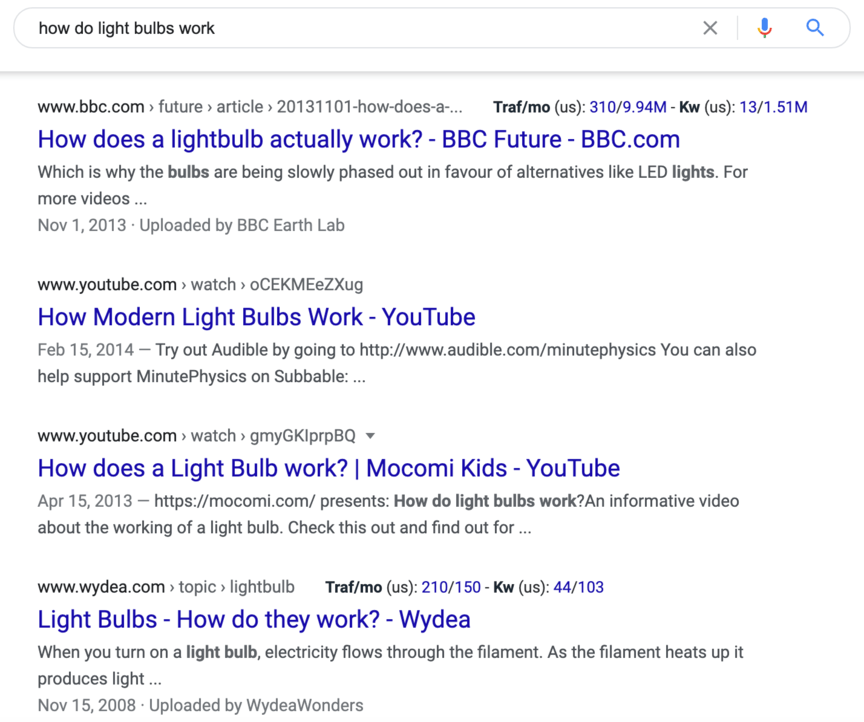Click the Wydea keyword count 44
Viewport: 864px width, 722px height.
563,587
